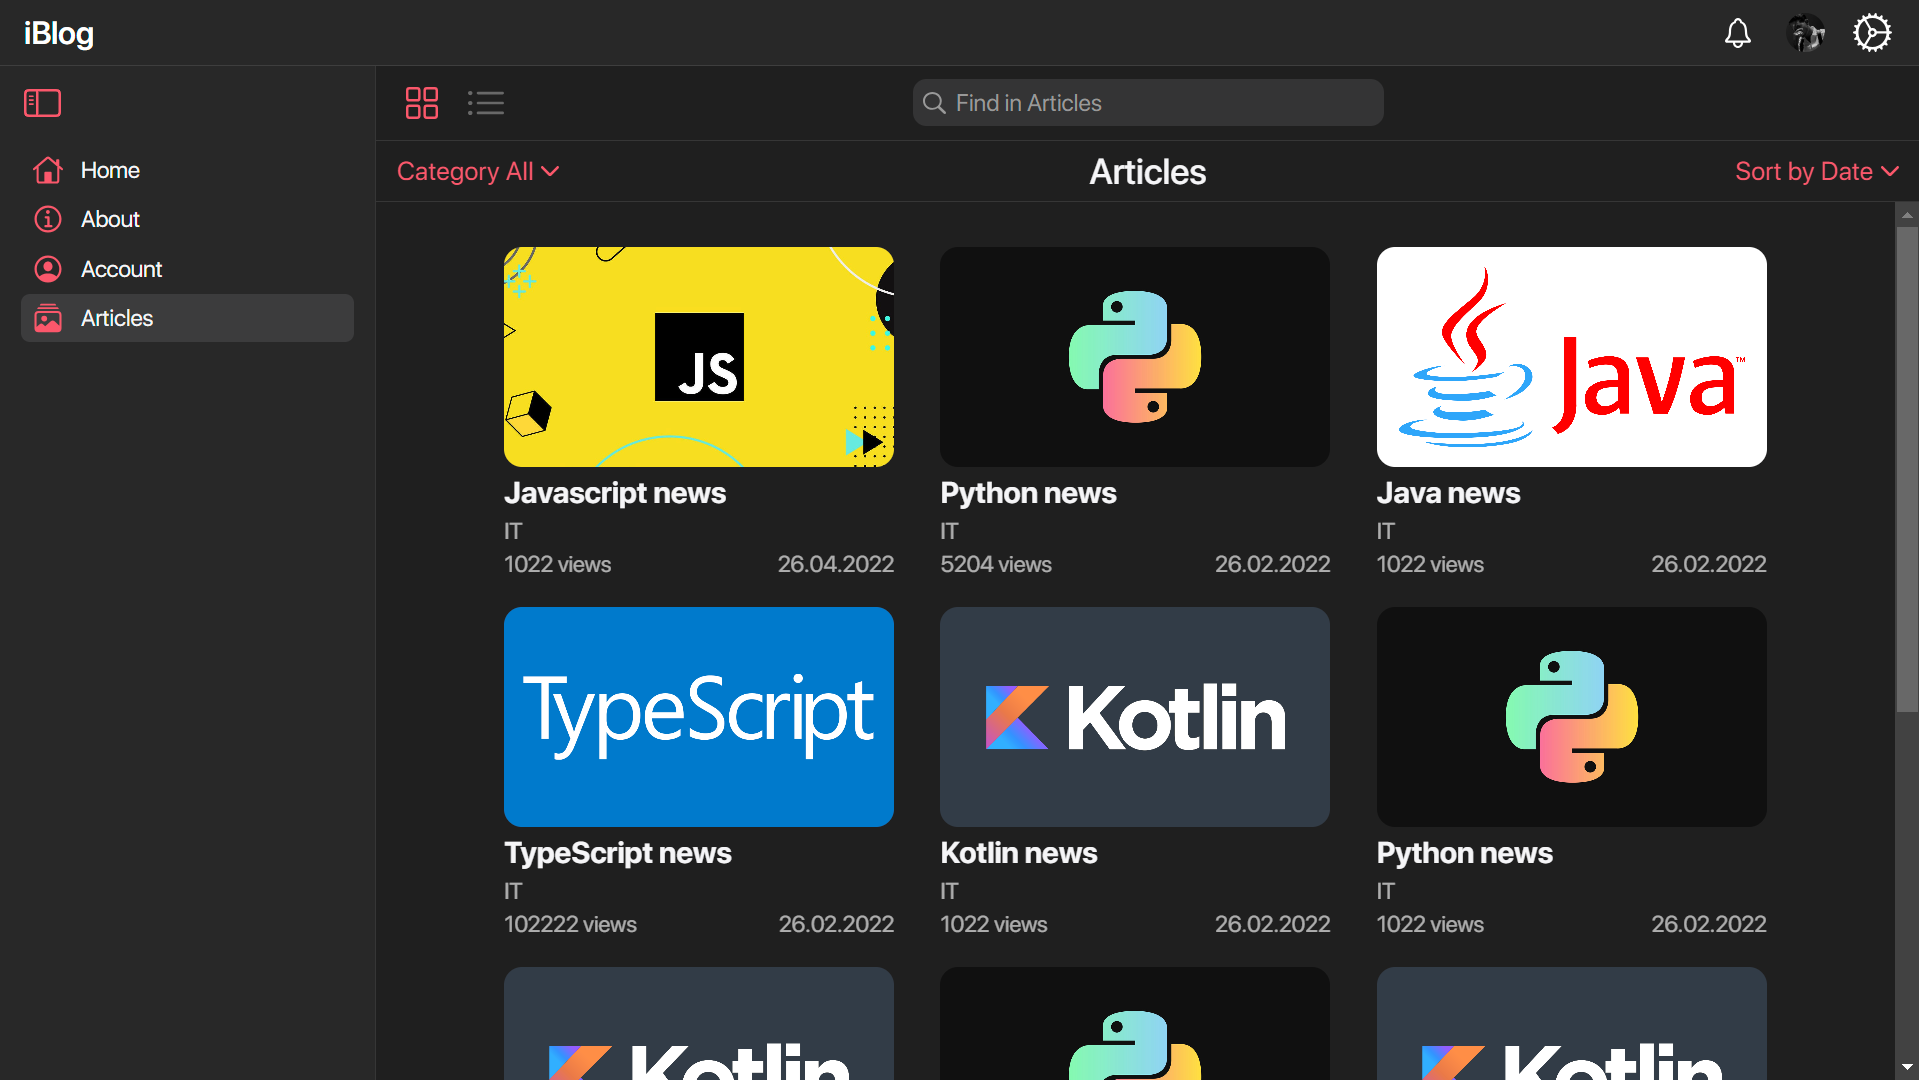The width and height of the screenshot is (1919, 1080).
Task: Open the user avatar profile
Action: coord(1806,33)
